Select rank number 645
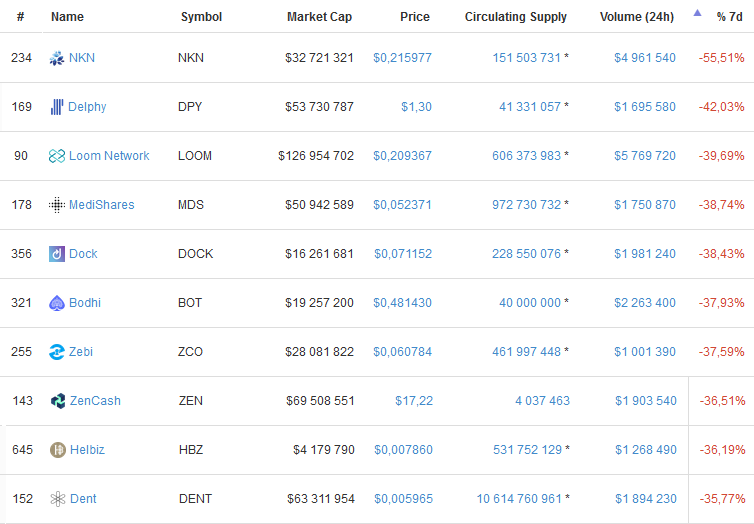 point(23,450)
